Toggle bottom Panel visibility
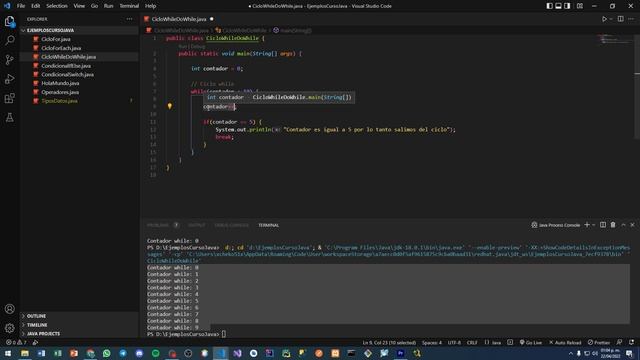The image size is (640, 360). point(558,6)
